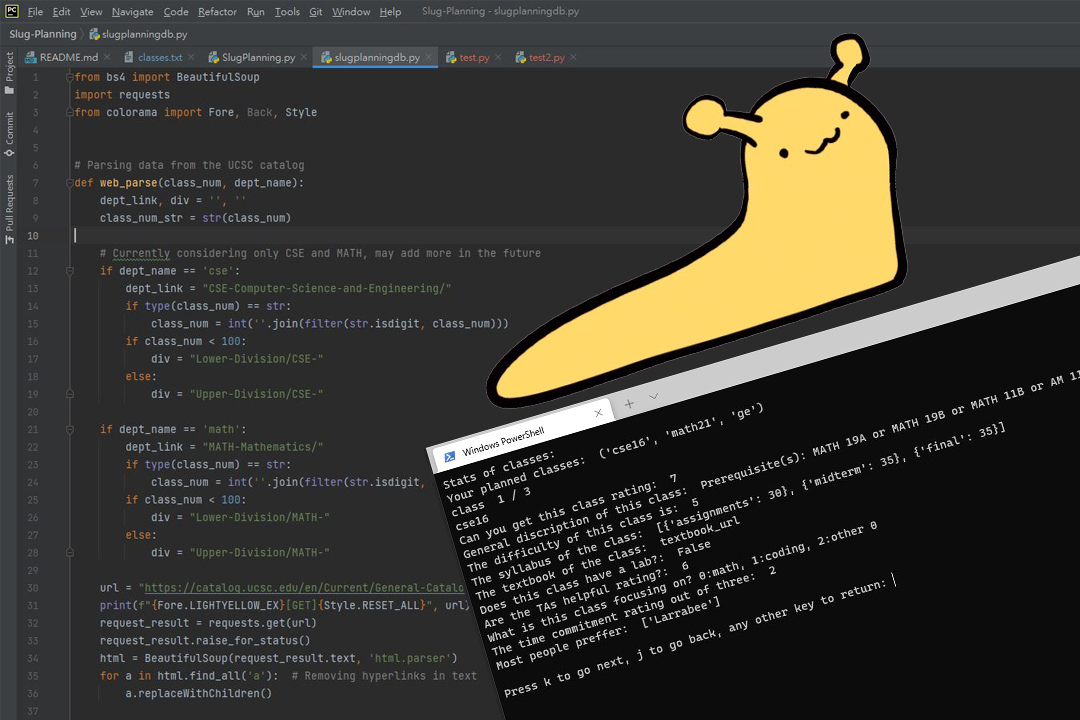The width and height of the screenshot is (1080, 720).
Task: Click the Python file icon on test.py tab
Action: (x=451, y=57)
